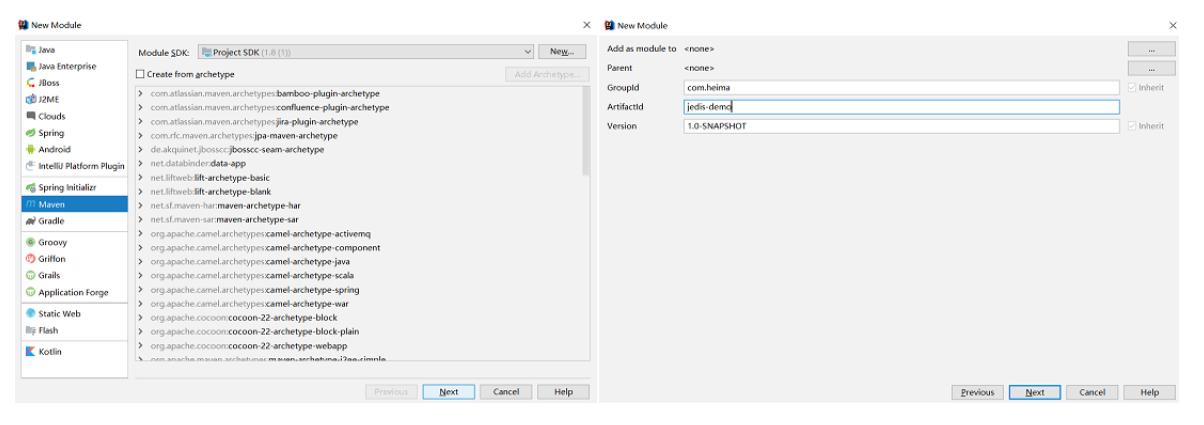Select cocoon-22-archetype-block-plain row
This screenshot has width=1204, height=425.
point(359,331)
